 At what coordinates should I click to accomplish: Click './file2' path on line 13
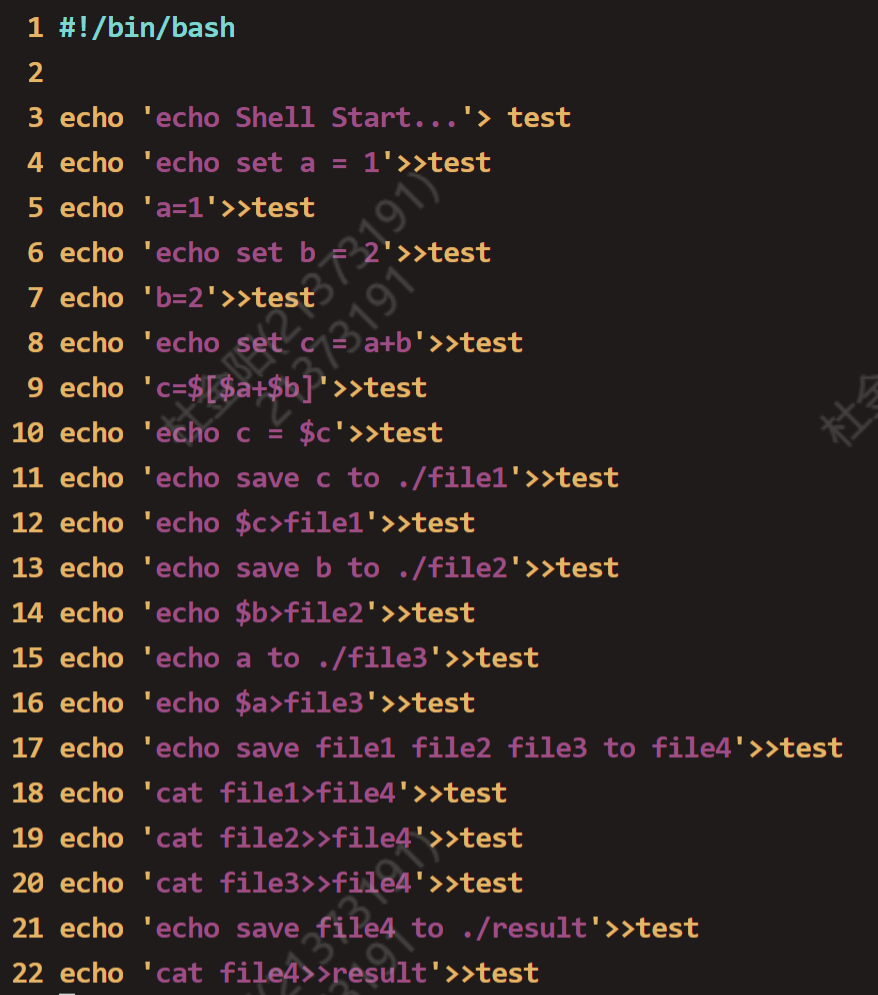tap(452, 568)
